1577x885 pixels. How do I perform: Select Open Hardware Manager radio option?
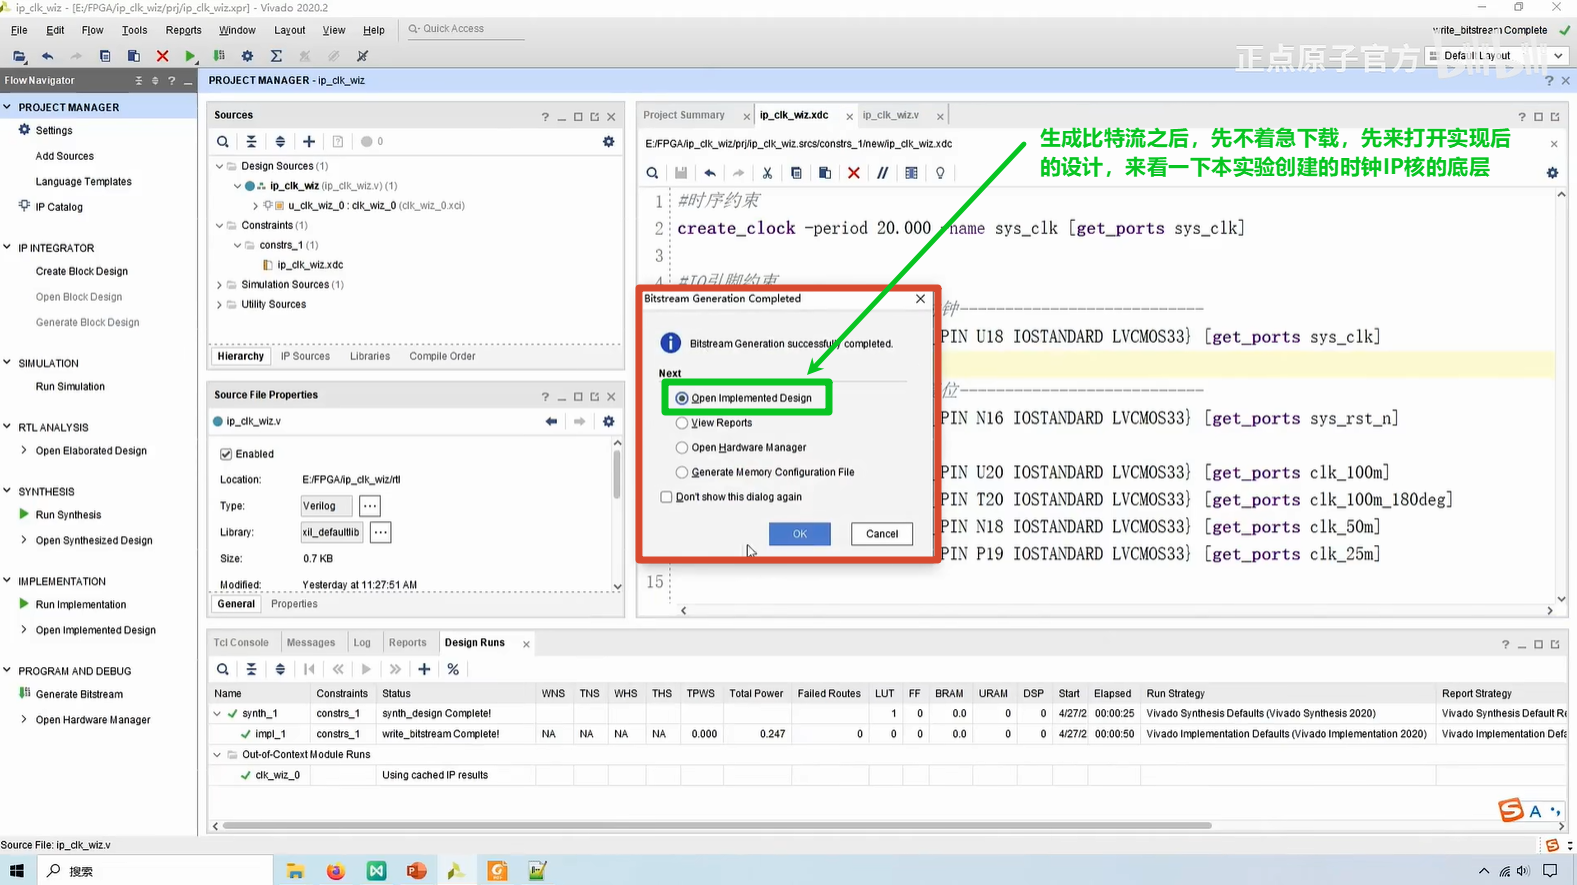[682, 448]
